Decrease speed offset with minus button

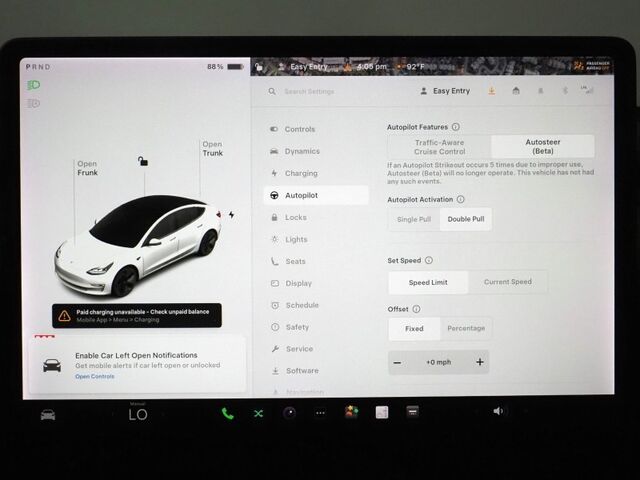pyautogui.click(x=397, y=362)
